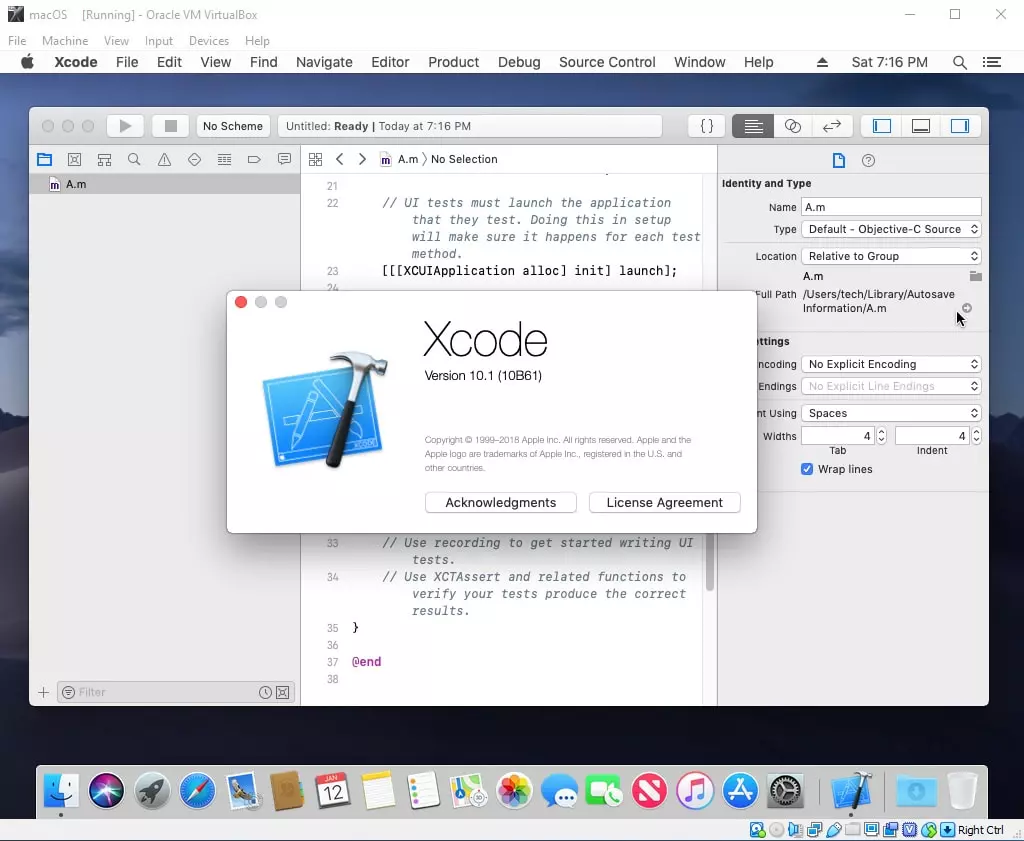Show the Version editor

831,126
